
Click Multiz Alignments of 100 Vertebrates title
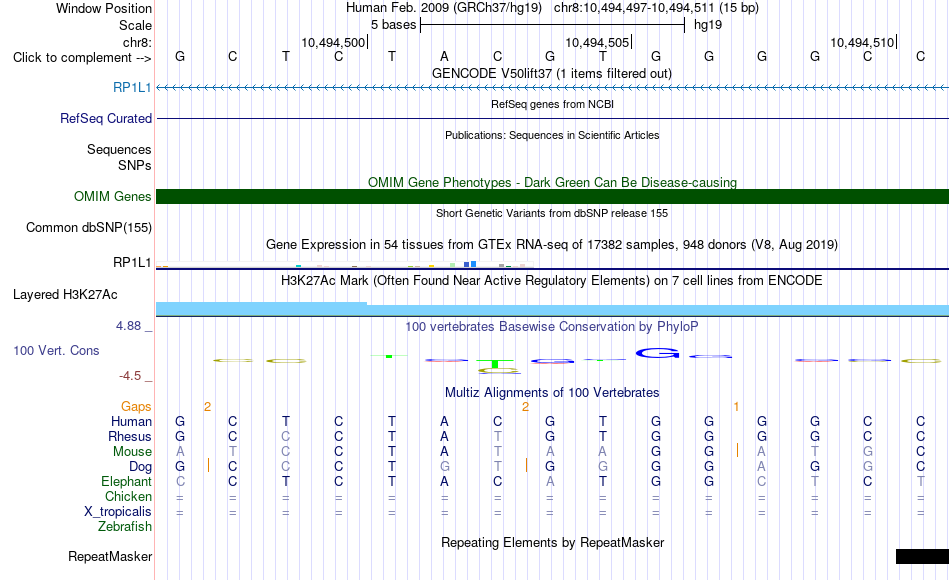pyautogui.click(x=552, y=393)
